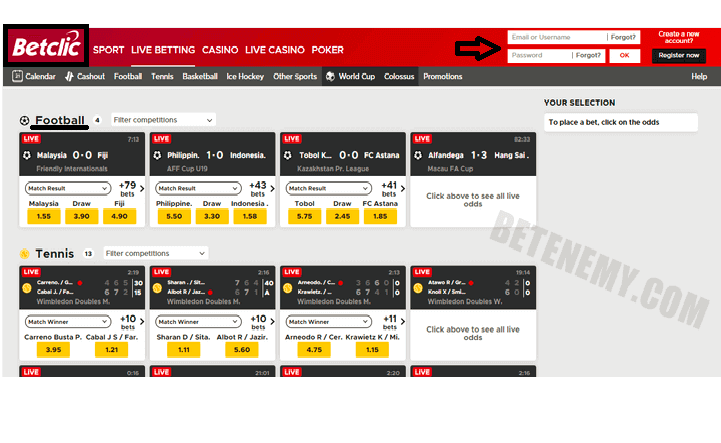Expand +43 bets for Philippines vs Indonesia
This screenshot has width=721, height=443.
[x=262, y=189]
